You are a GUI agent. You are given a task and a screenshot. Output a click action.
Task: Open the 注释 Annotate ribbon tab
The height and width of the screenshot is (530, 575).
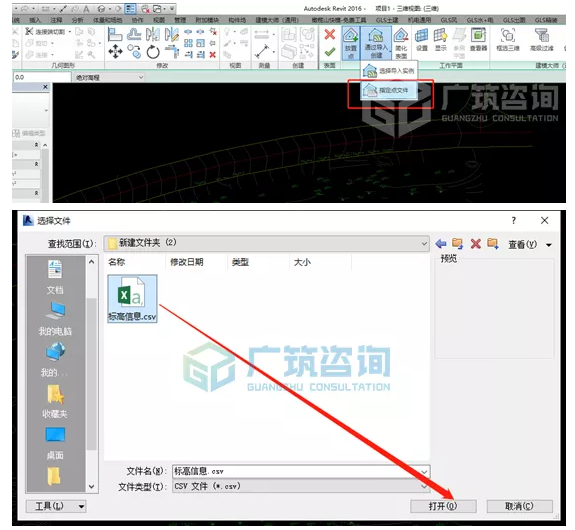point(56,20)
